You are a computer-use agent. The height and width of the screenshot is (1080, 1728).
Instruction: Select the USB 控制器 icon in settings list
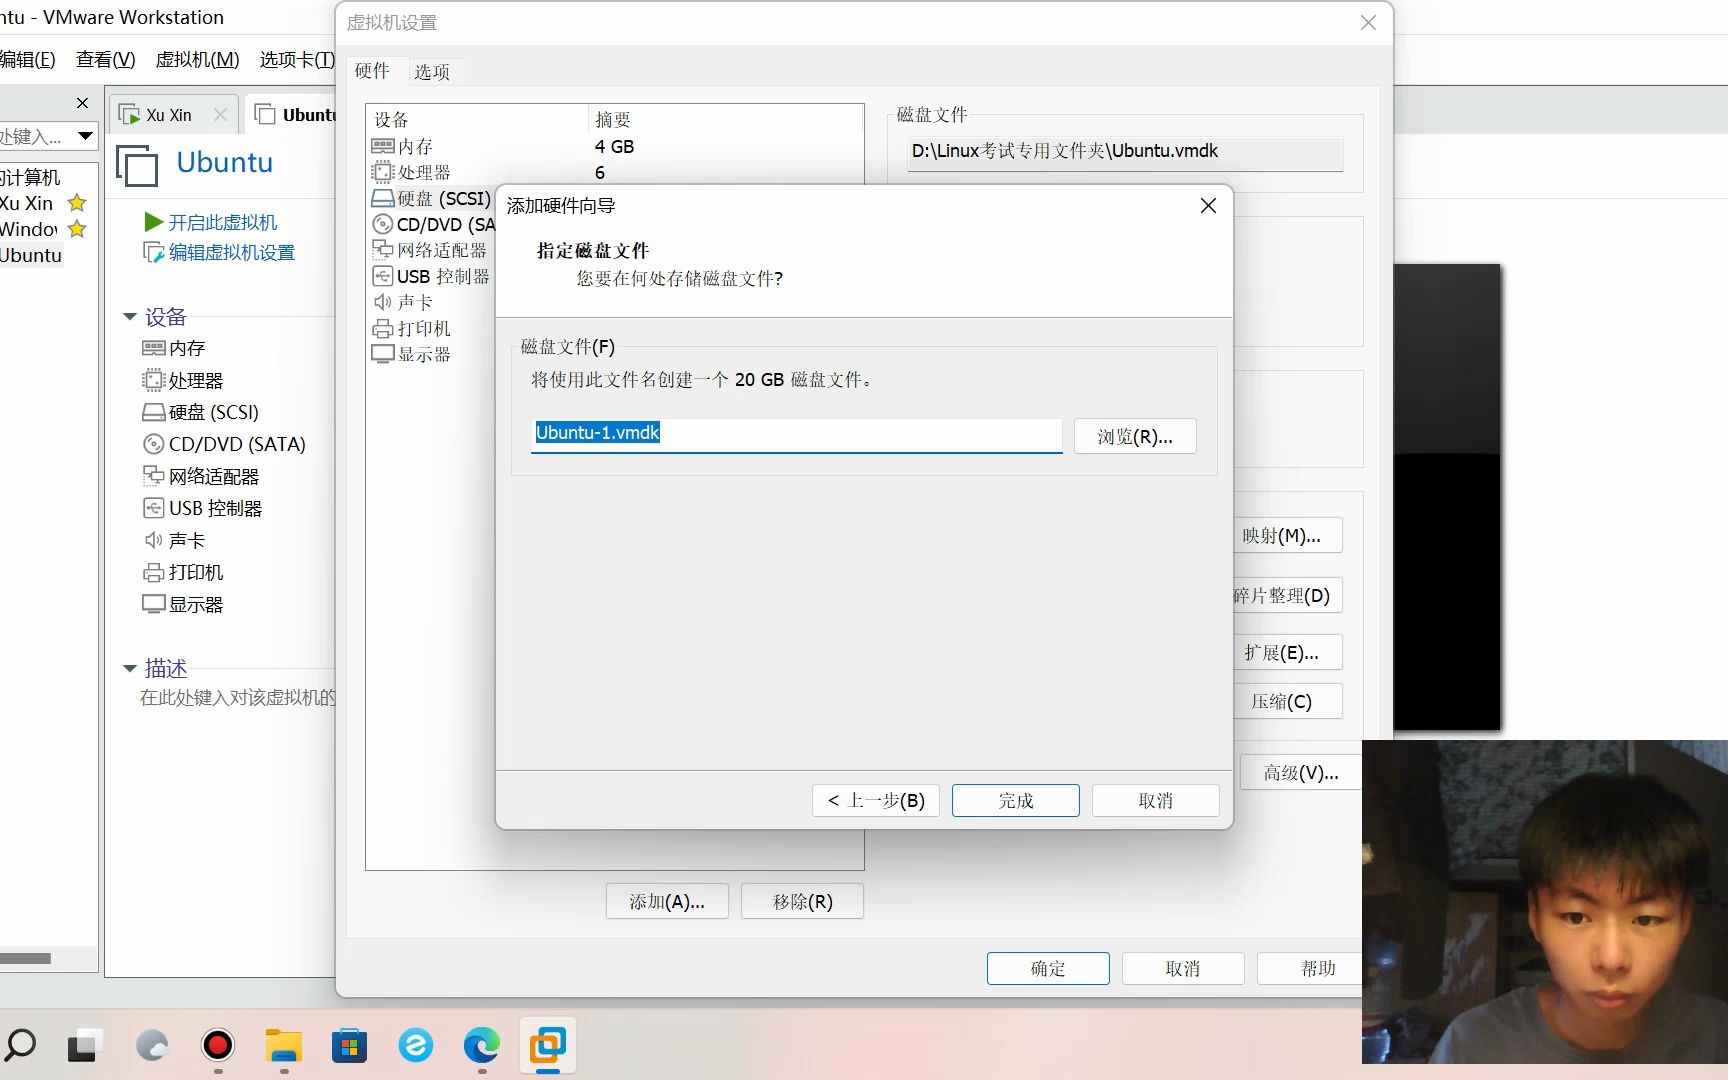[x=382, y=276]
